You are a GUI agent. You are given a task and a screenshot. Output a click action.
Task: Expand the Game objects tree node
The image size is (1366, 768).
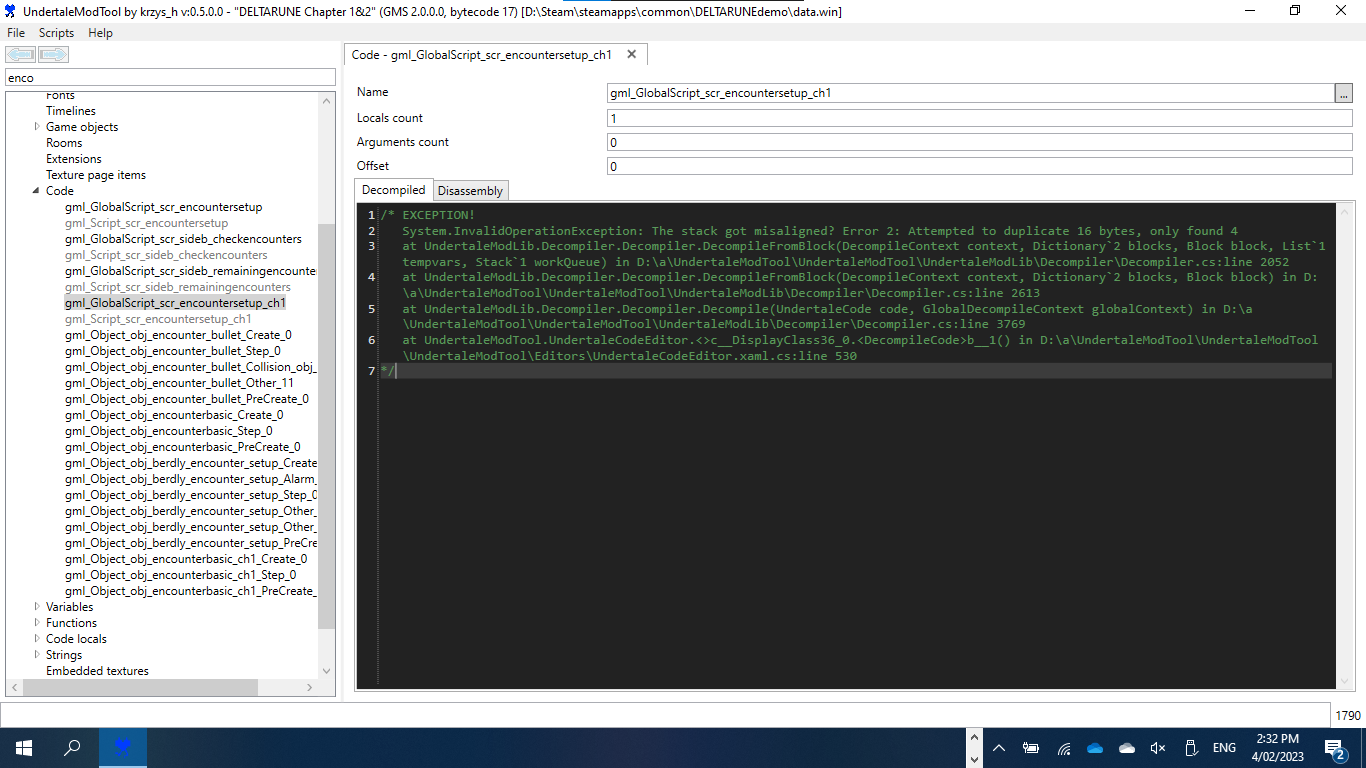click(38, 127)
